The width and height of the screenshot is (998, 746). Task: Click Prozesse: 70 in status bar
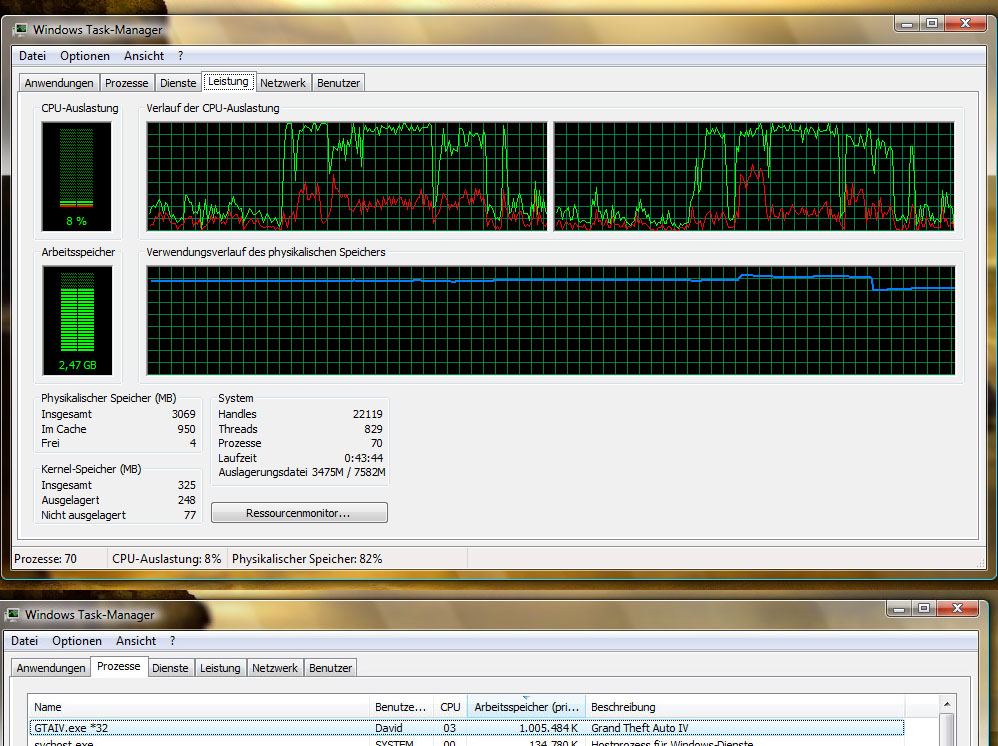pyautogui.click(x=45, y=559)
